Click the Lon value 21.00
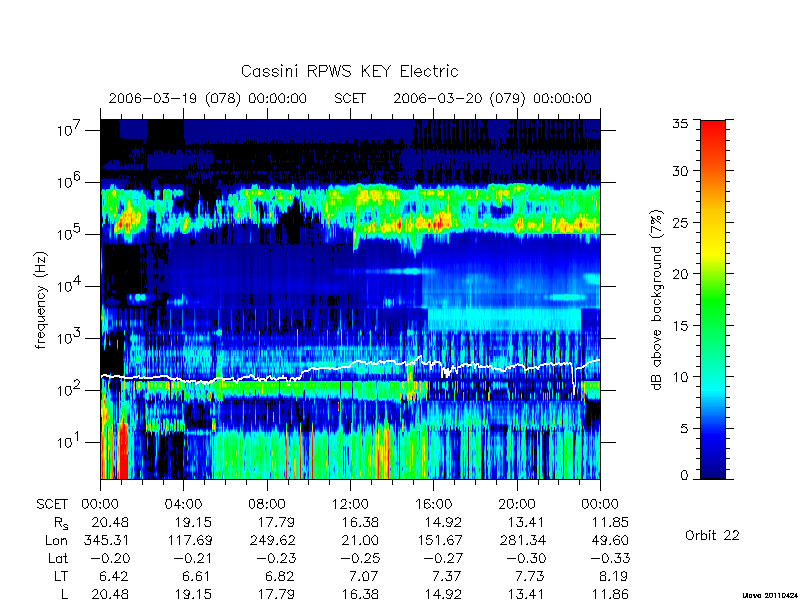 click(360, 540)
